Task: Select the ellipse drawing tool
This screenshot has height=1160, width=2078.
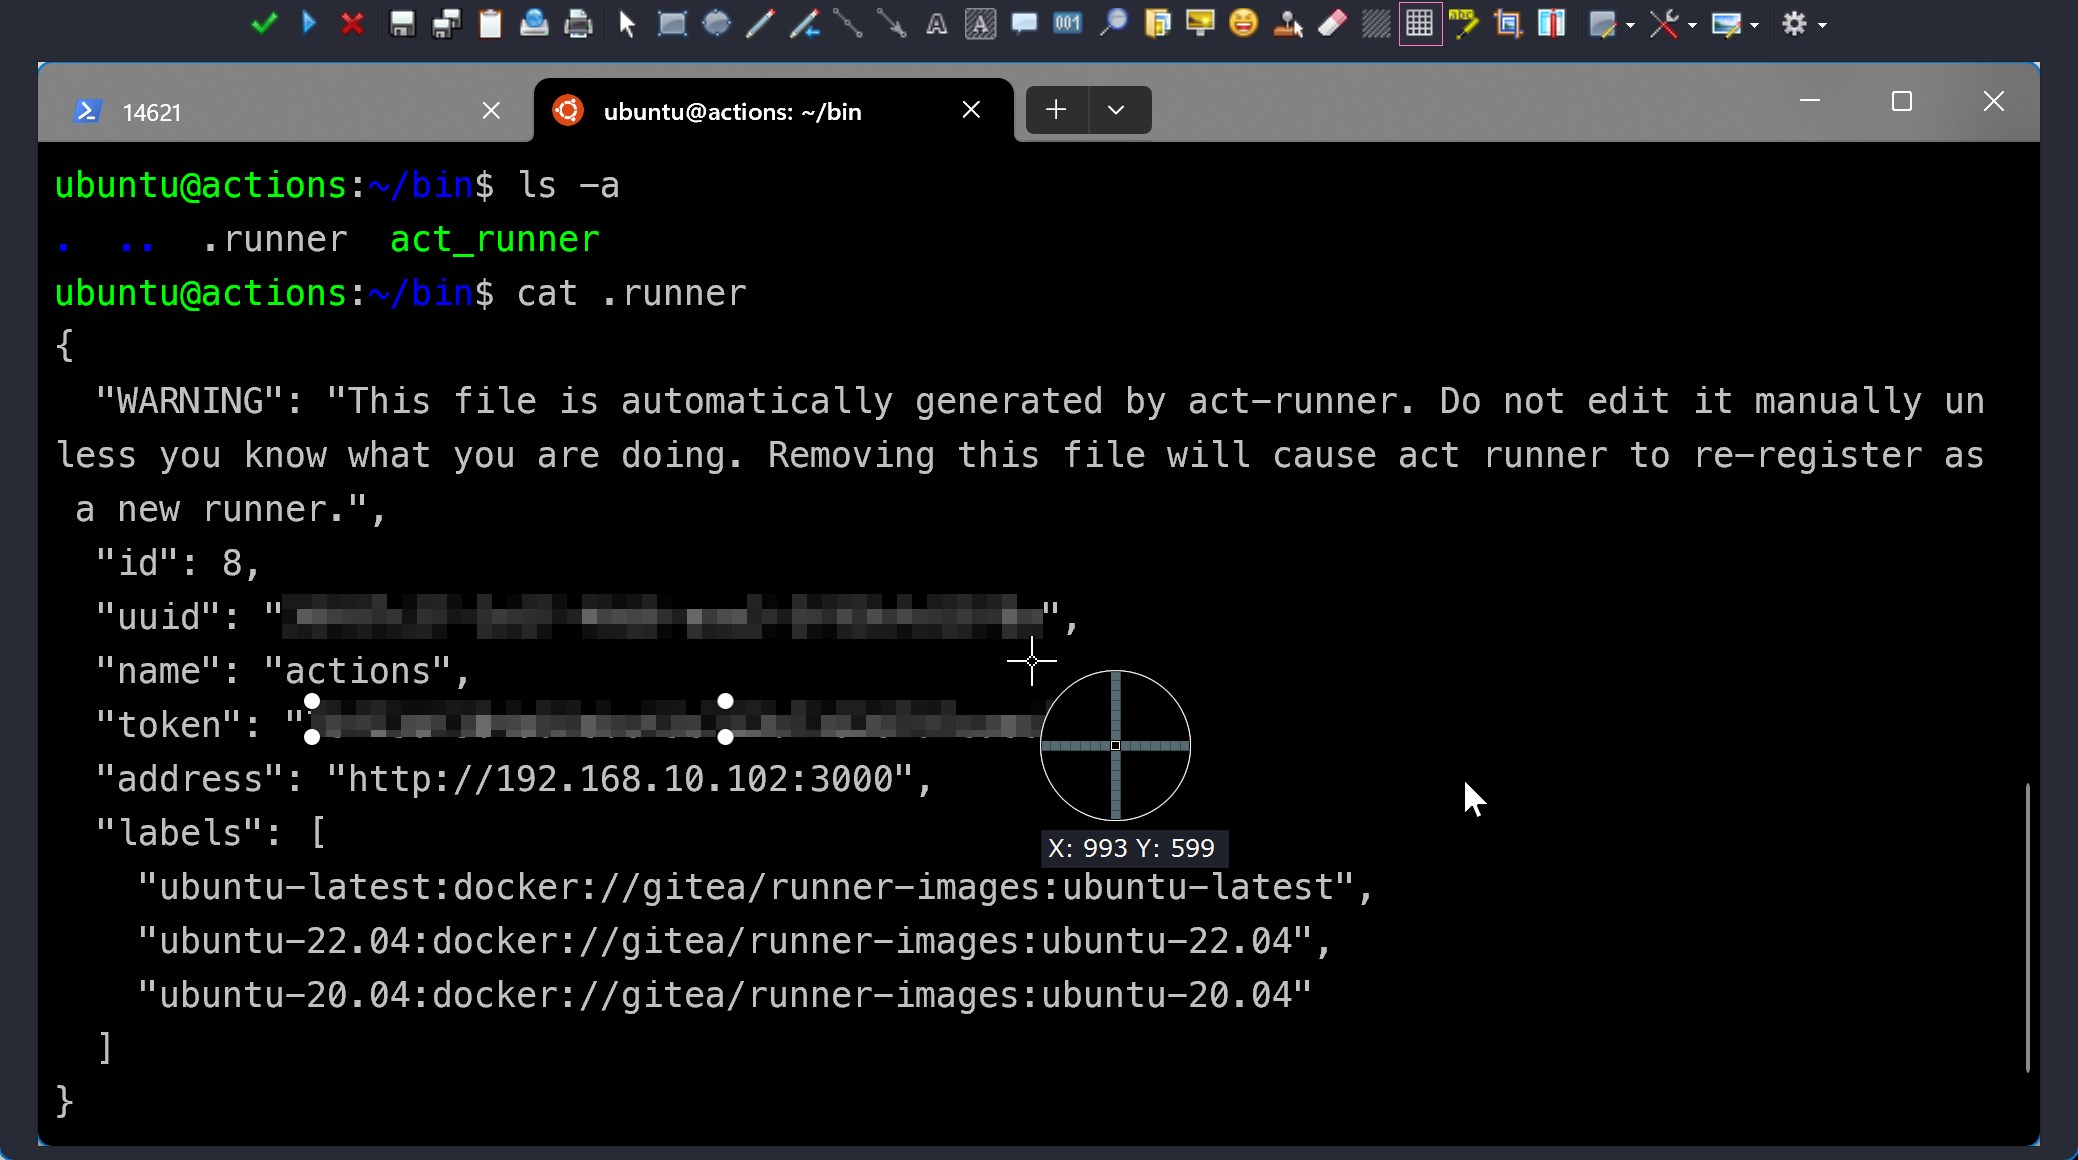Action: click(x=716, y=23)
